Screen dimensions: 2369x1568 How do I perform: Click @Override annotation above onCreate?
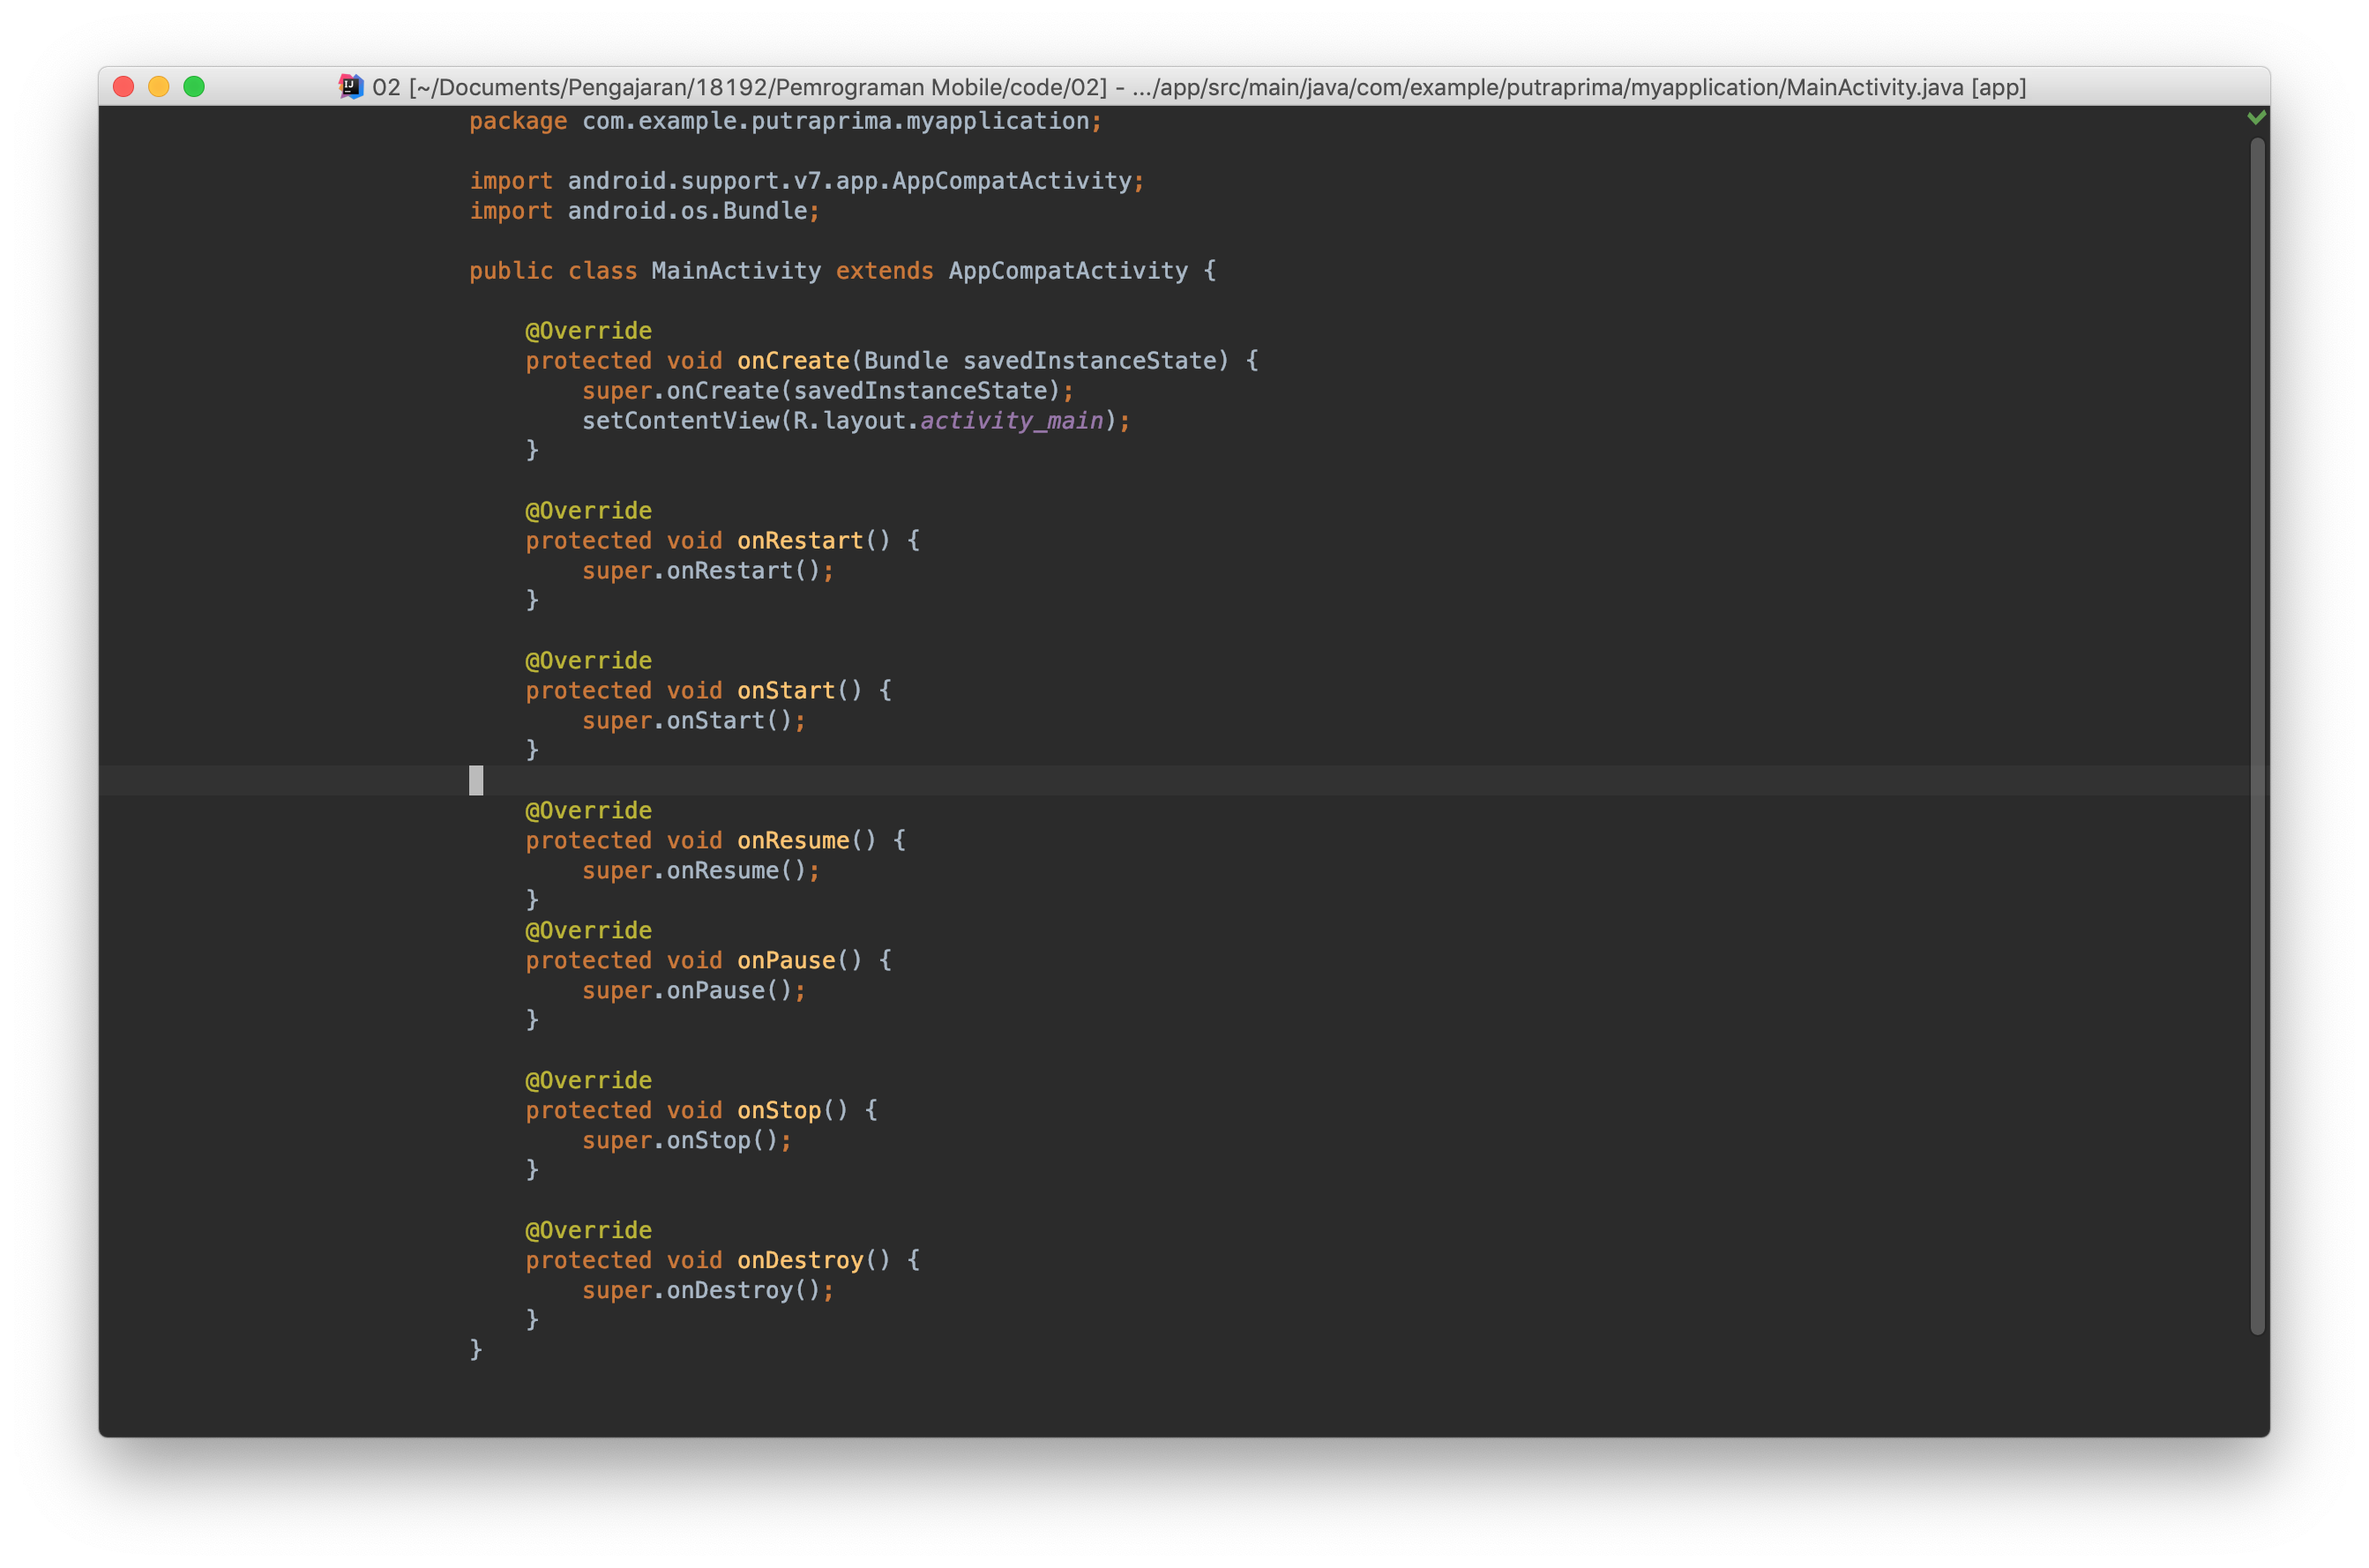click(x=589, y=331)
